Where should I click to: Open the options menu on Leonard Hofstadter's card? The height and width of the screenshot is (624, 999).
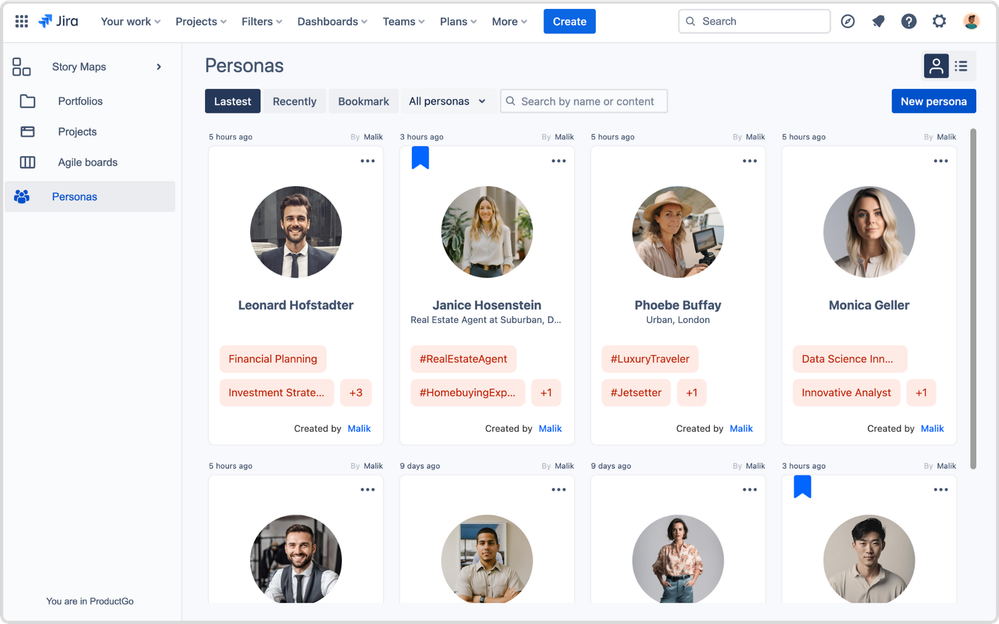367,160
